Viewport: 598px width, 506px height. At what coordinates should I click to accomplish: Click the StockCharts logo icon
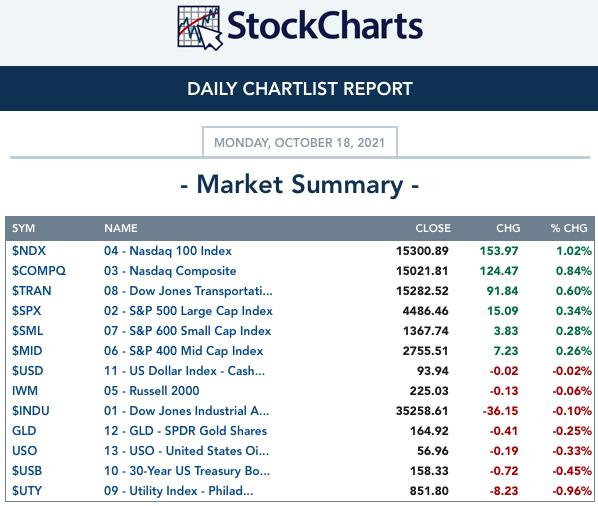pyautogui.click(x=199, y=28)
